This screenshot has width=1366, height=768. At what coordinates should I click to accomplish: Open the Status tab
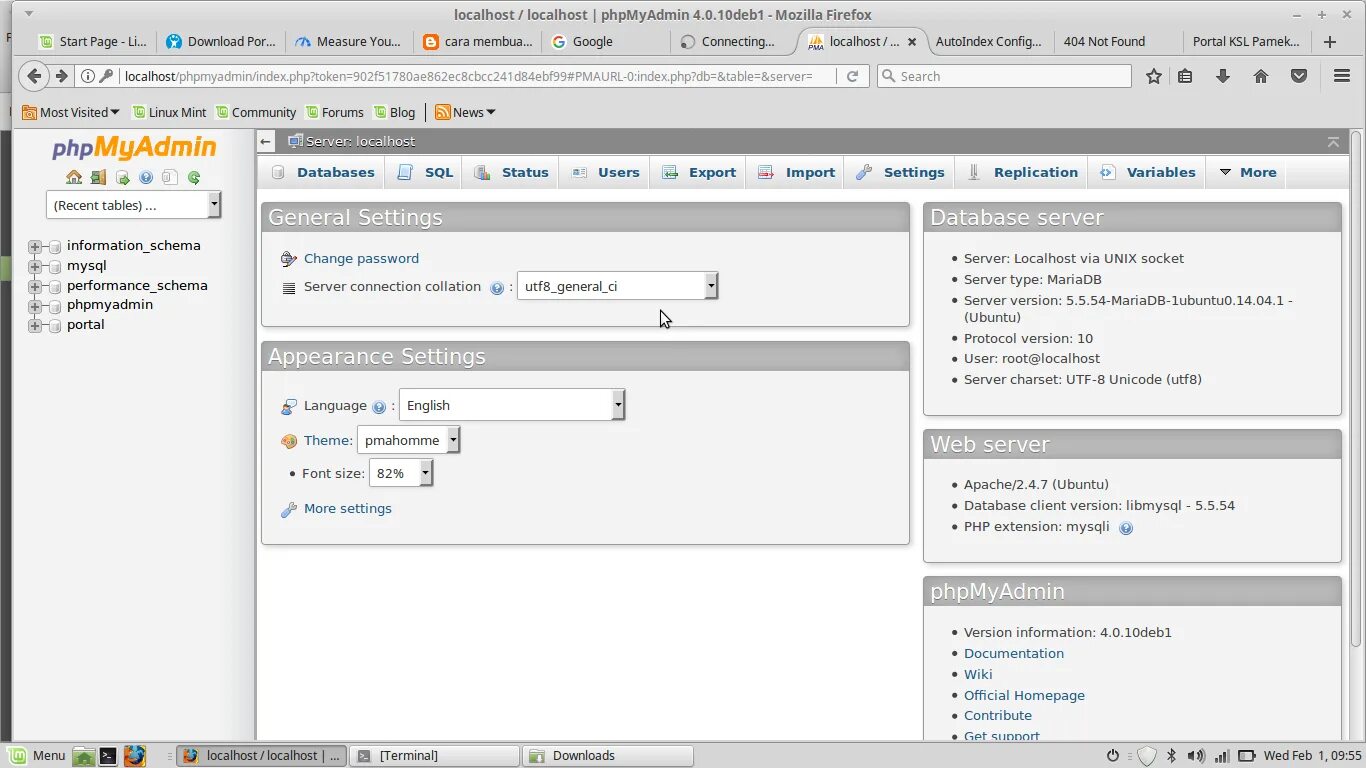coord(511,172)
